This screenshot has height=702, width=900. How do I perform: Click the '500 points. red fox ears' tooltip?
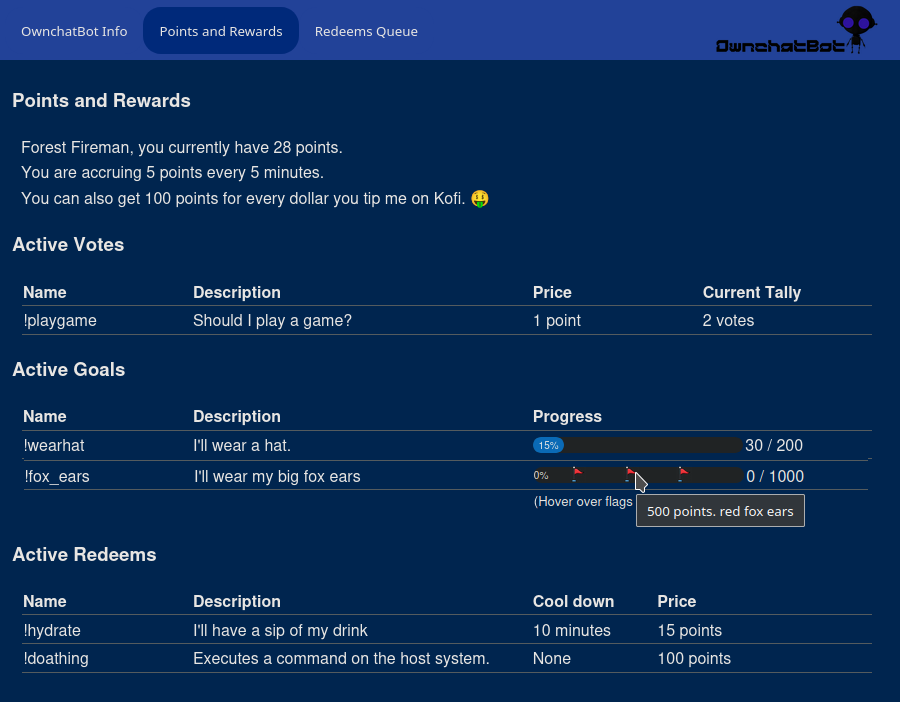[x=720, y=511]
